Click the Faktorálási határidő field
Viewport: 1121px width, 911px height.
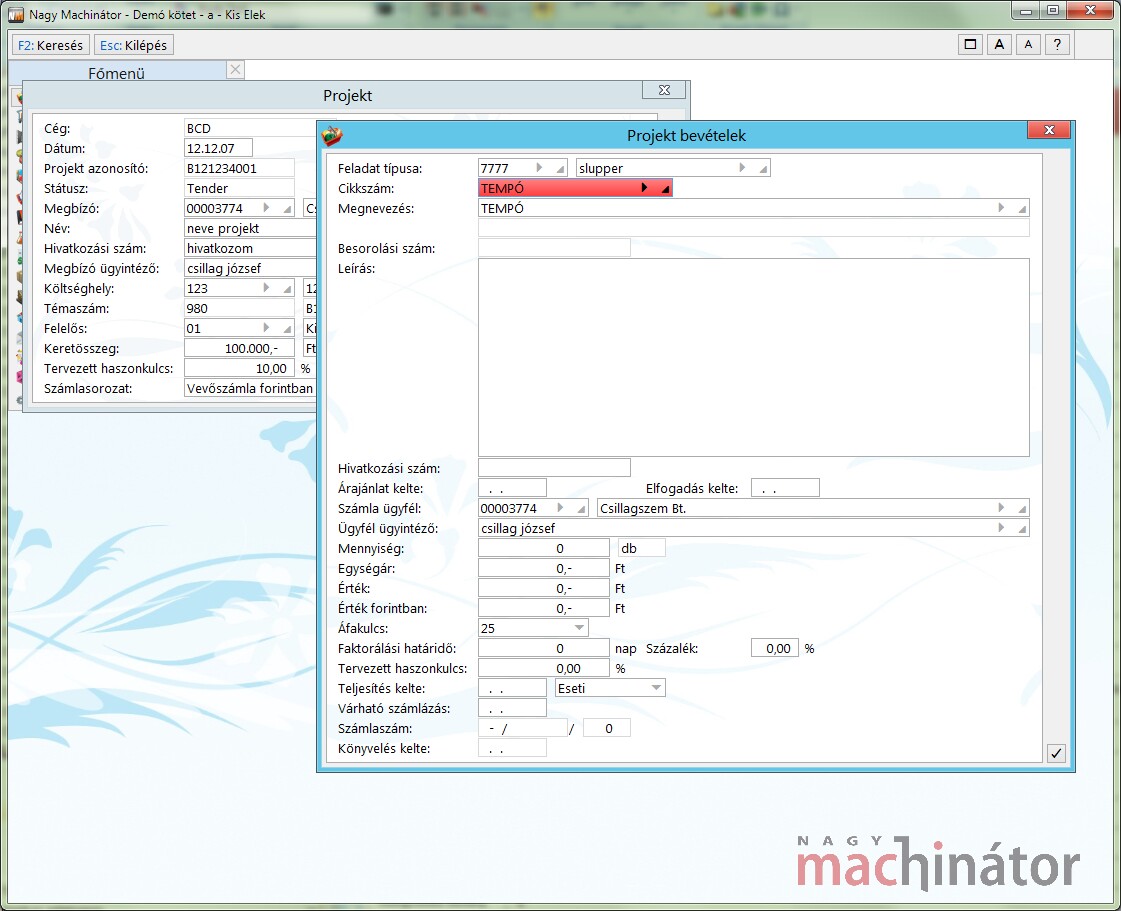(x=543, y=648)
